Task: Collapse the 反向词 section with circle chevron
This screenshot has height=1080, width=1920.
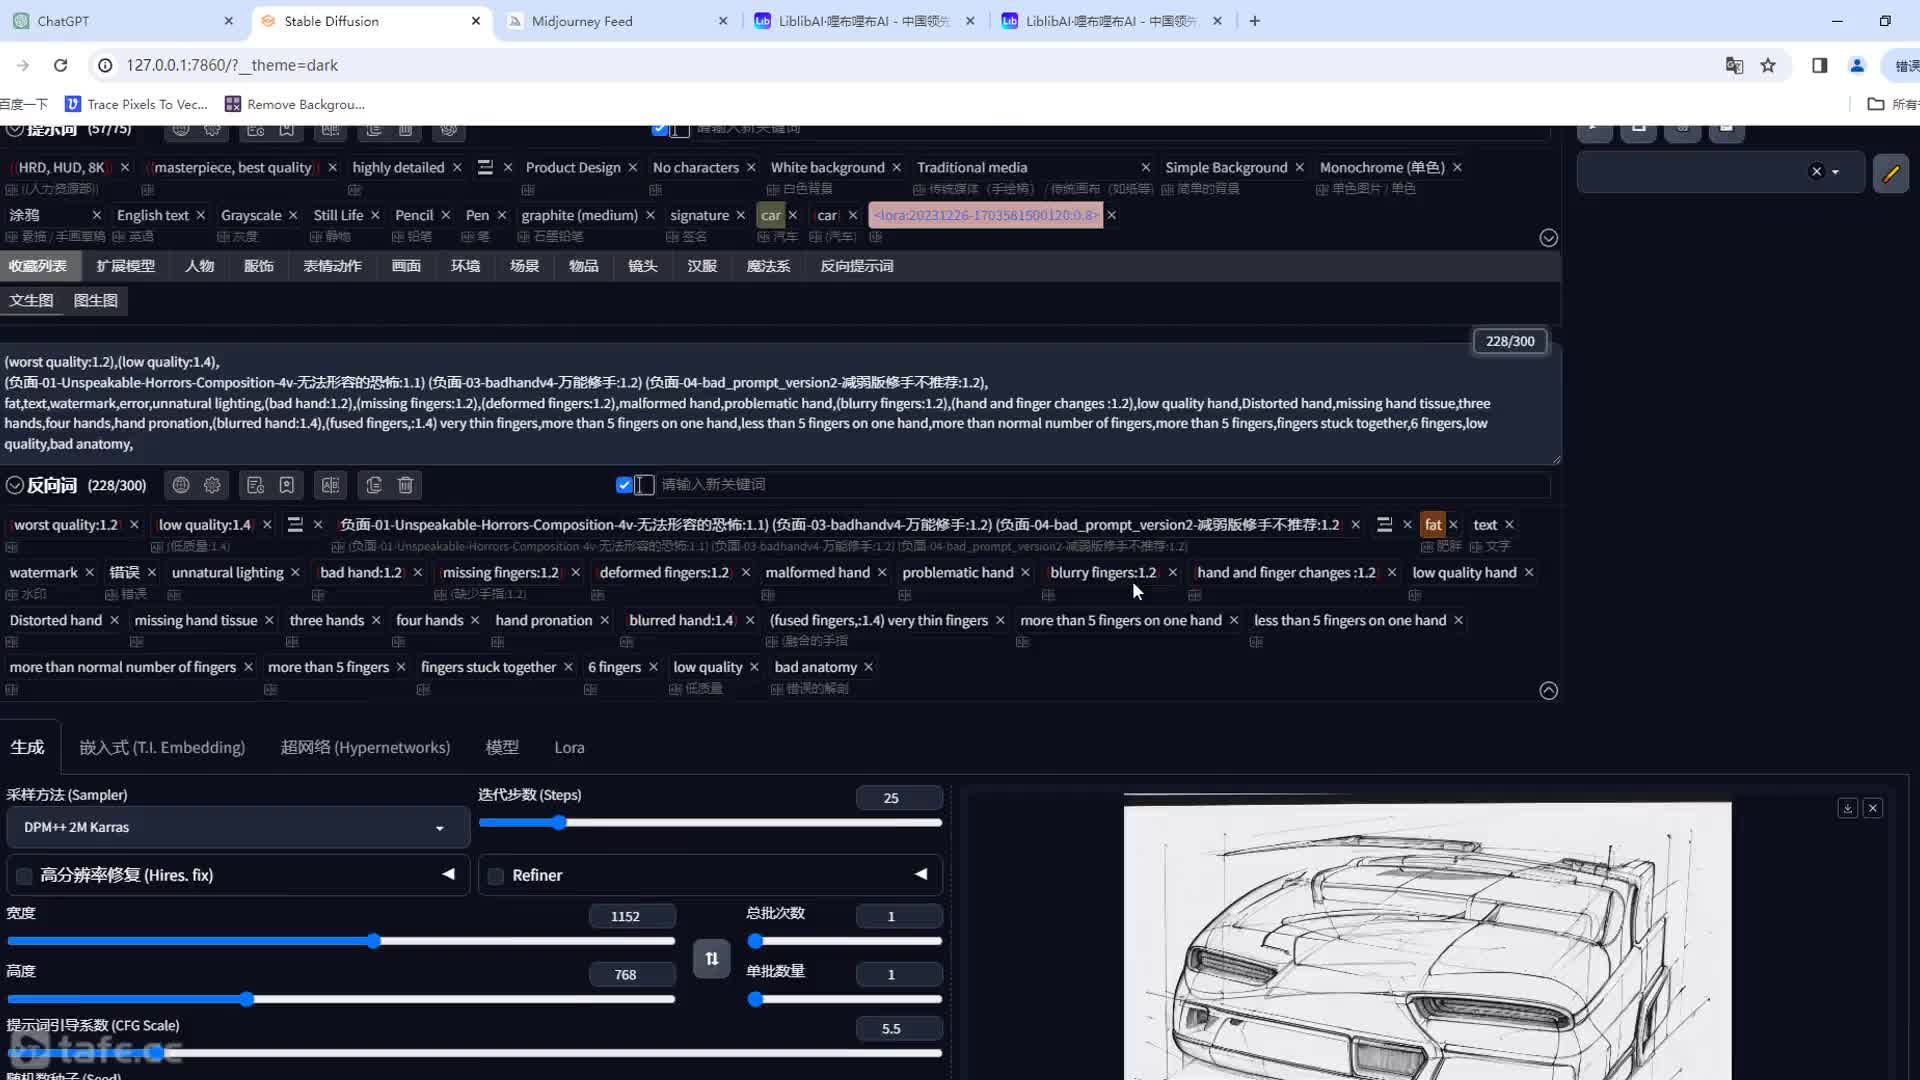Action: (15, 485)
